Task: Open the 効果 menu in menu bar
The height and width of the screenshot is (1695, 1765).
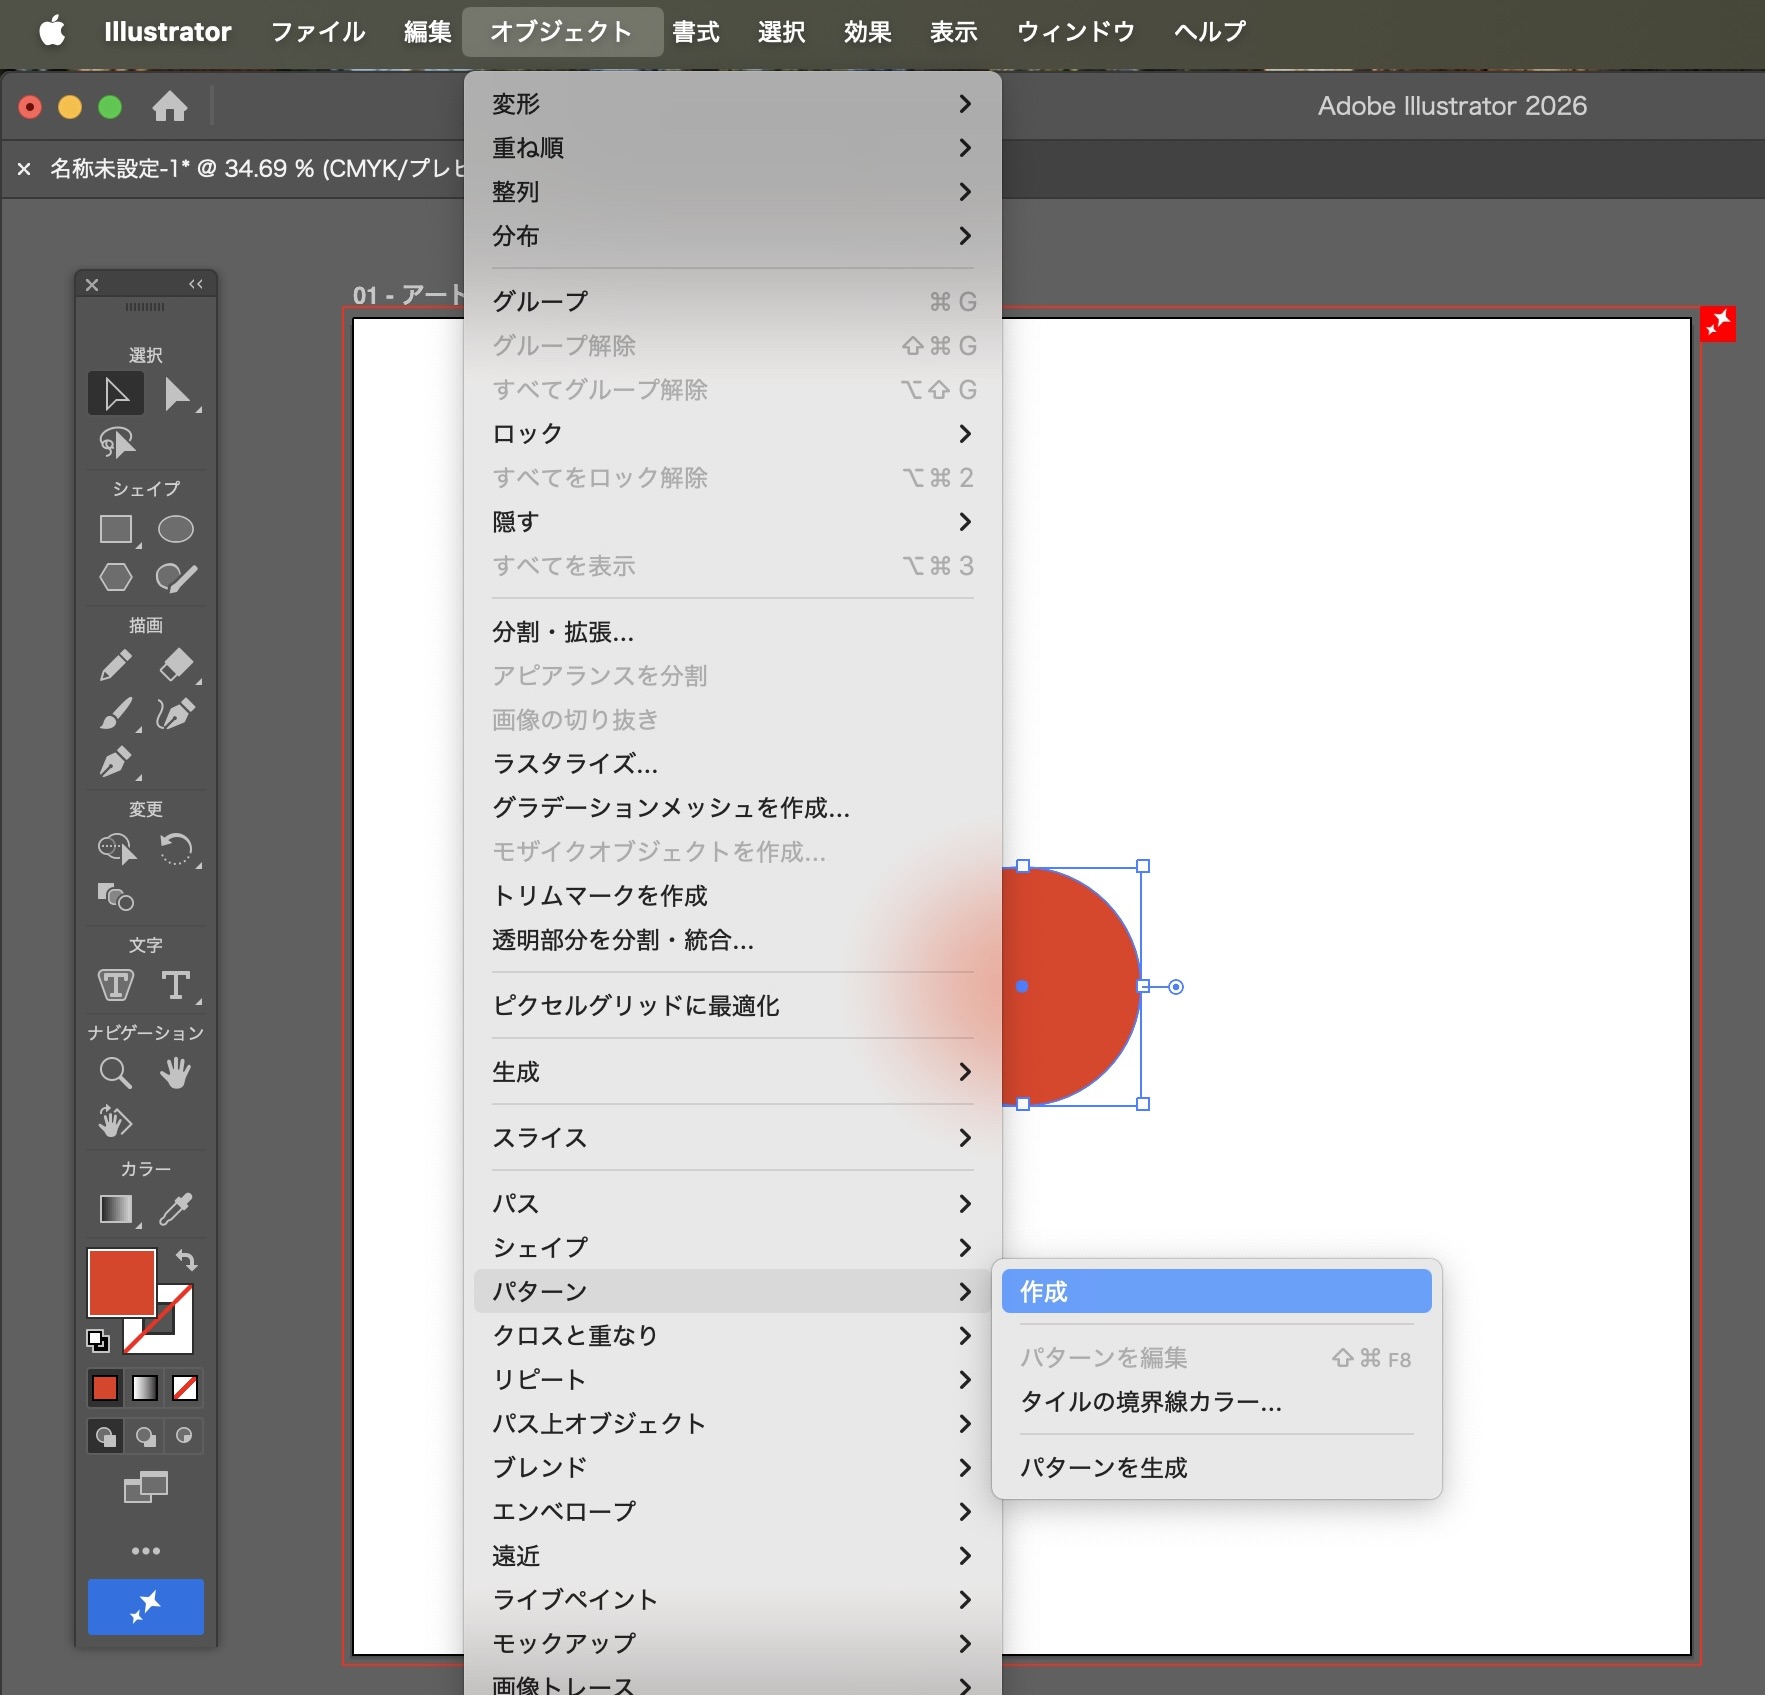Action: pyautogui.click(x=866, y=32)
